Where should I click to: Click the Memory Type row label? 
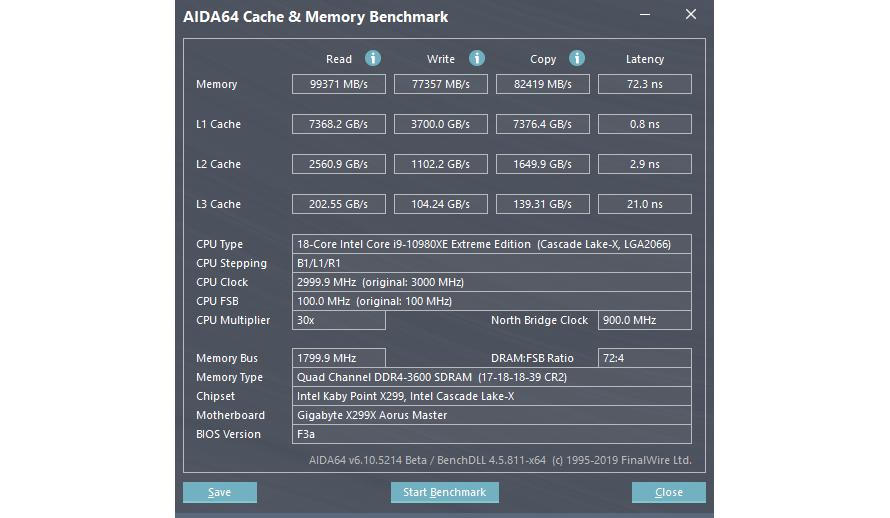coord(229,377)
